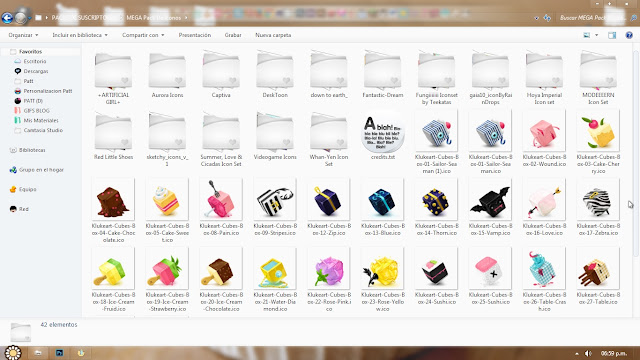The width and height of the screenshot is (640, 360).
Task: Open the Incluir en biblioteca dropdown
Action: pyautogui.click(x=80, y=35)
